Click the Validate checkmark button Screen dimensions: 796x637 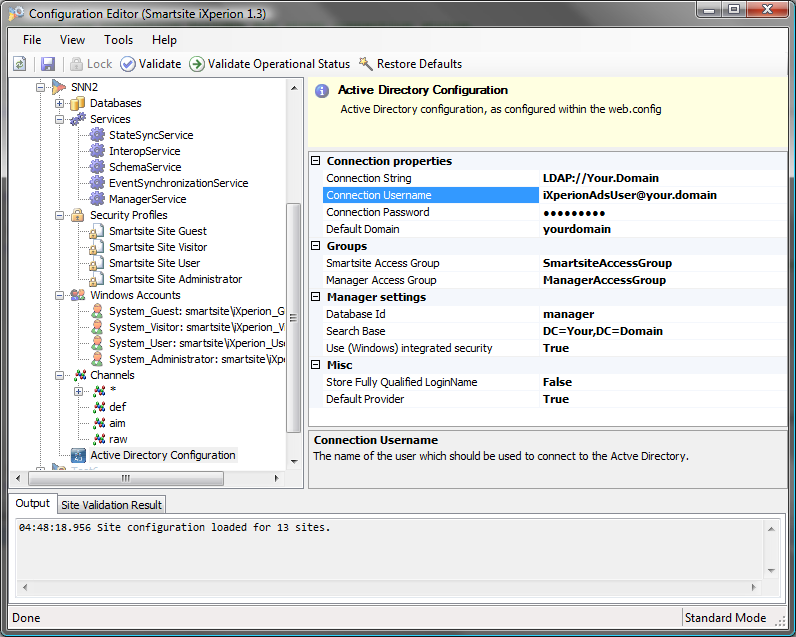151,64
